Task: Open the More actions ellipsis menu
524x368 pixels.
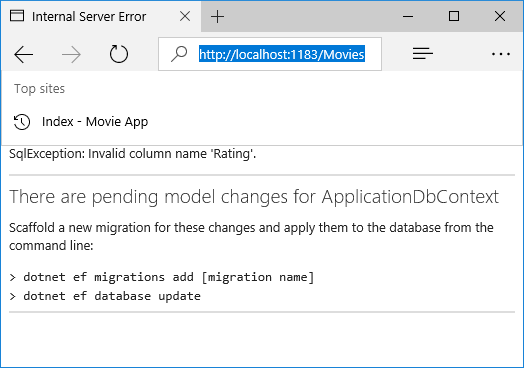Action: 501,54
